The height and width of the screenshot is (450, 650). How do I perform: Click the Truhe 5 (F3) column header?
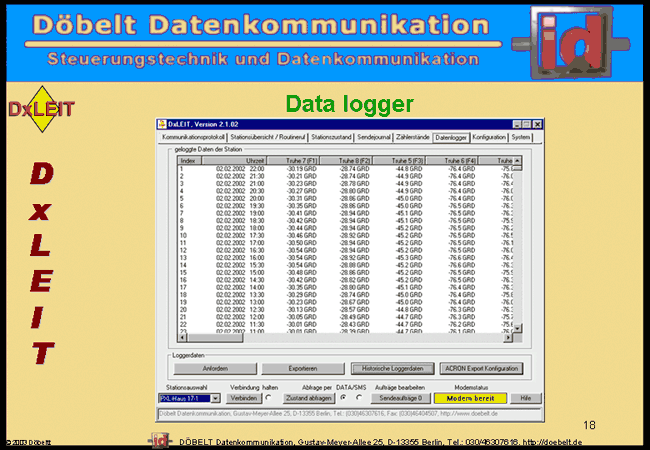pos(399,160)
